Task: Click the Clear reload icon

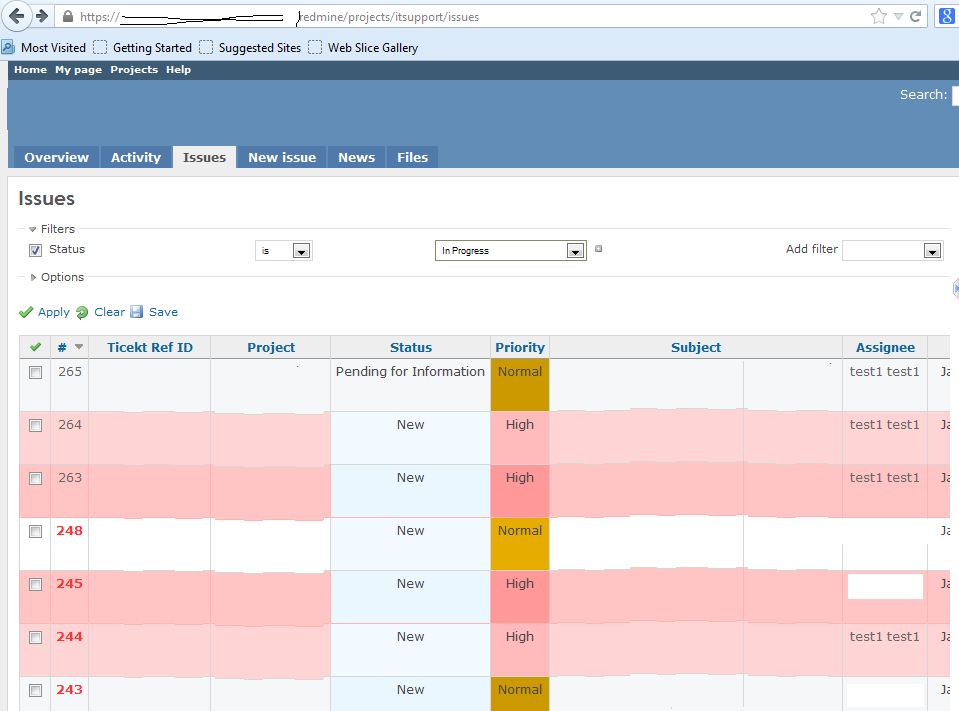Action: [82, 312]
